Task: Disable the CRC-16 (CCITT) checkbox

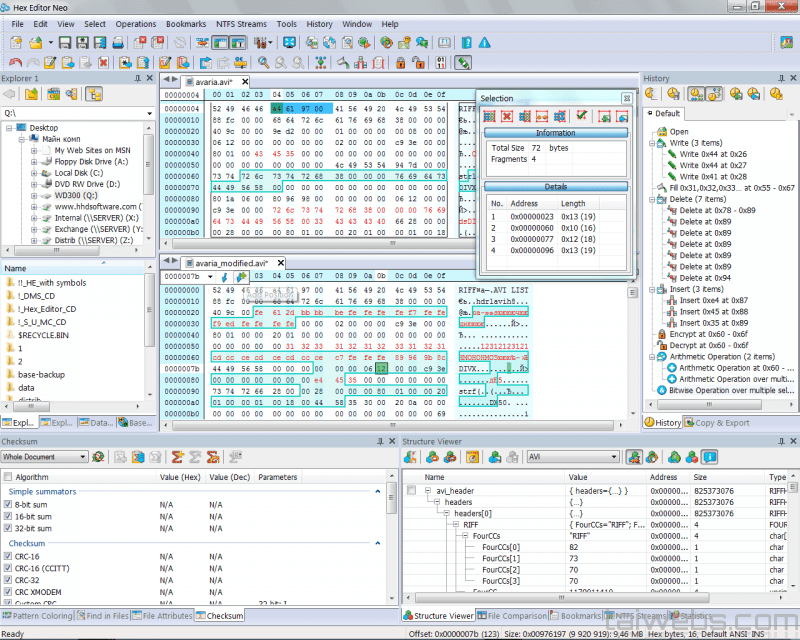Action: (9, 568)
